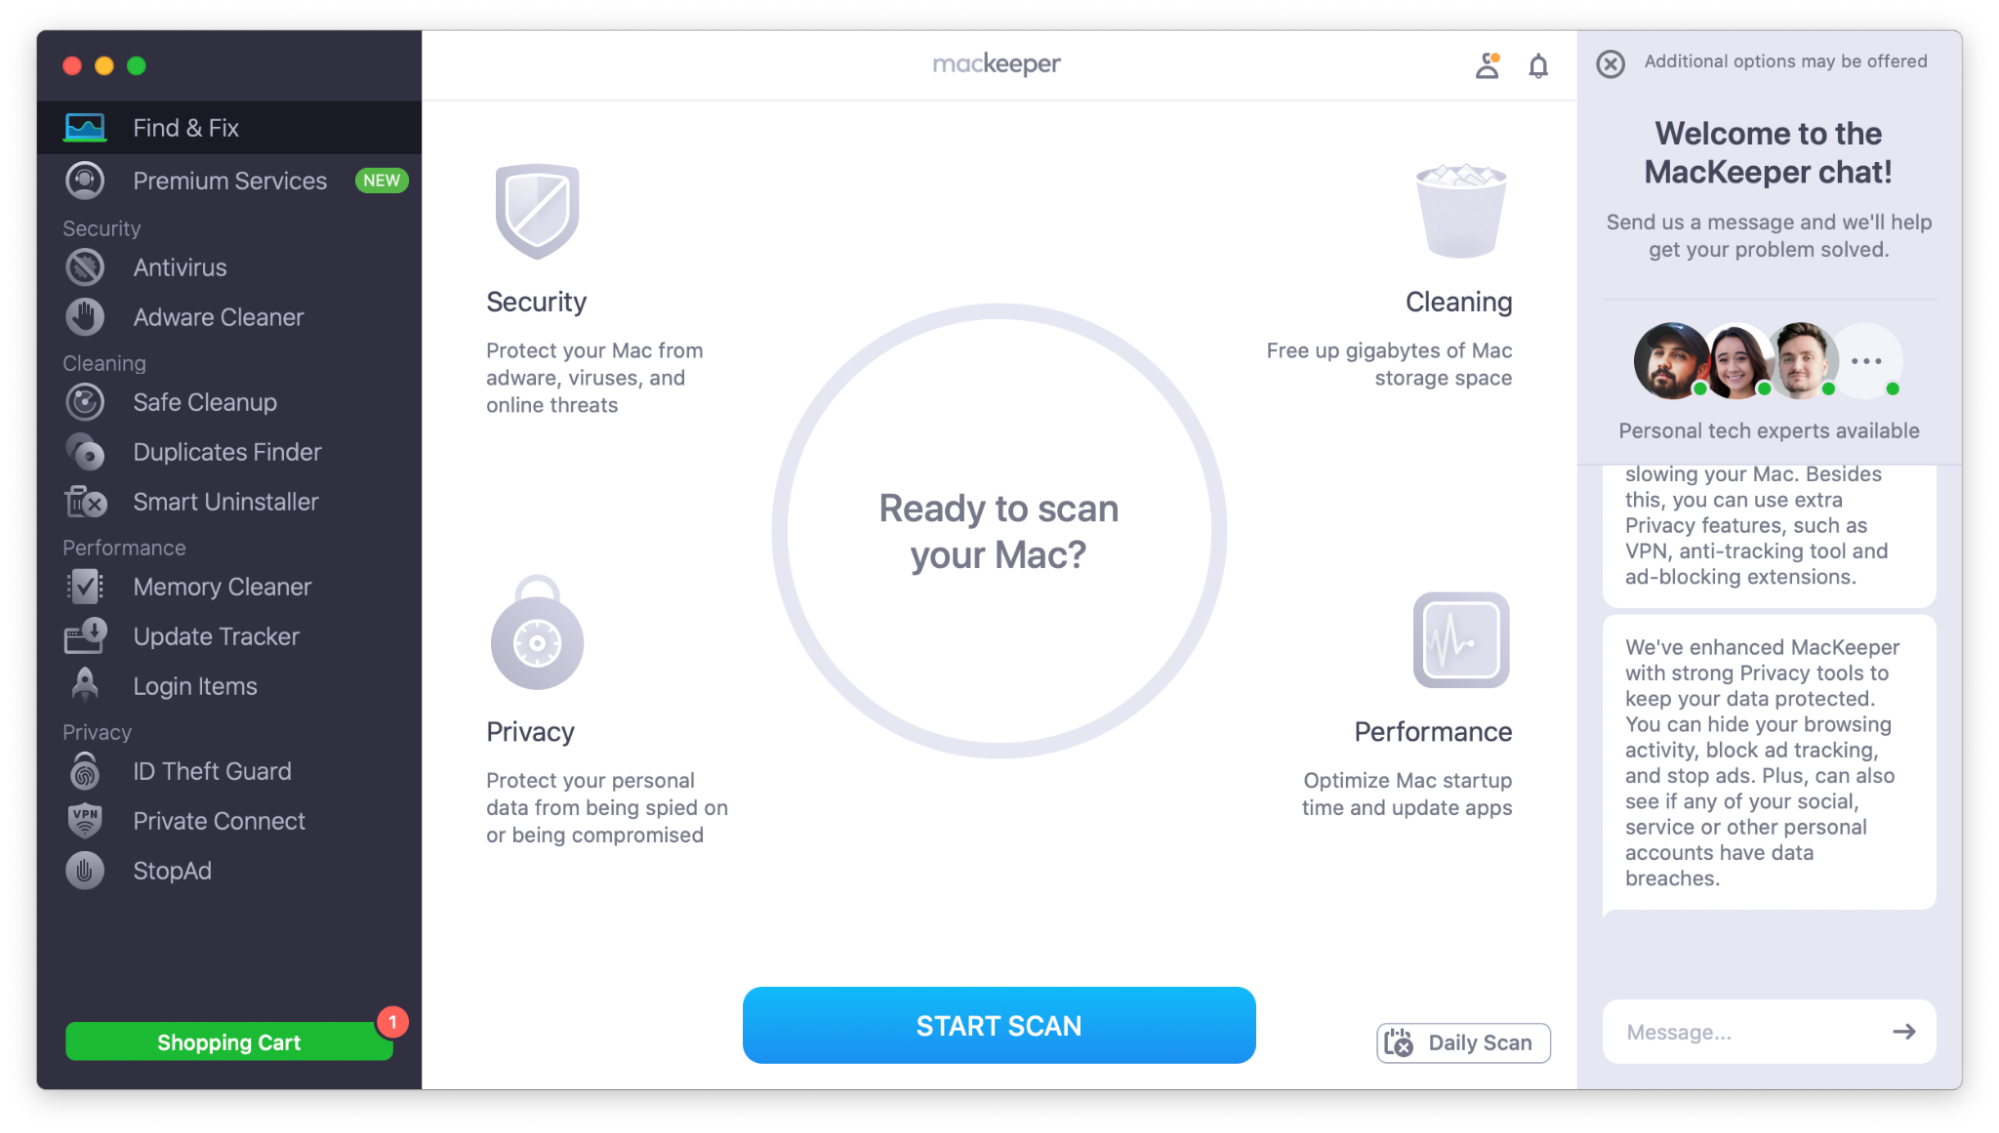Open the user account profile icon

point(1488,66)
